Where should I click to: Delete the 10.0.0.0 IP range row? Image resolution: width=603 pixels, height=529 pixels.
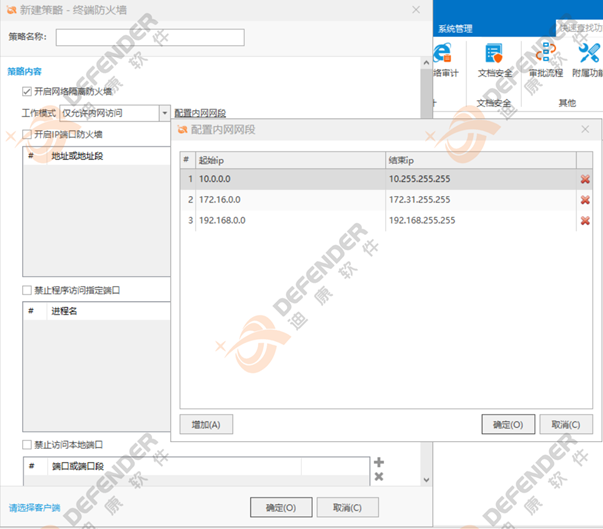585,179
